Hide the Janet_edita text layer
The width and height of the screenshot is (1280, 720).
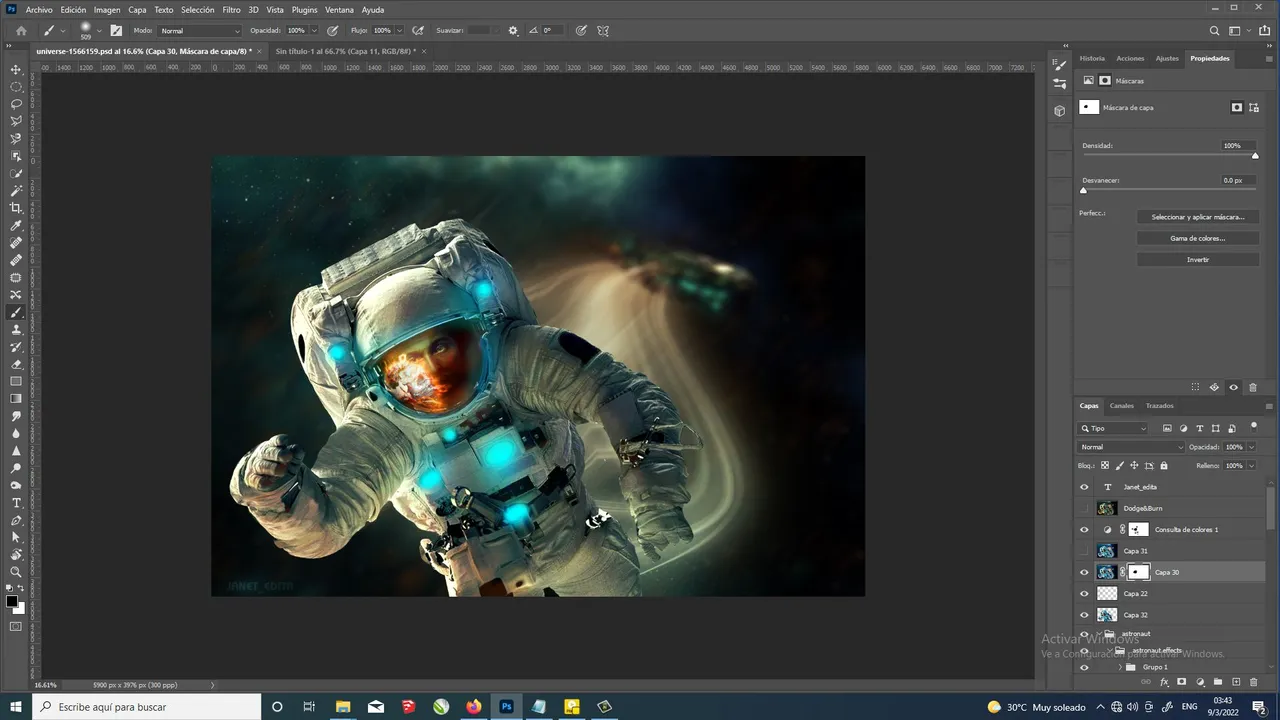[1084, 487]
